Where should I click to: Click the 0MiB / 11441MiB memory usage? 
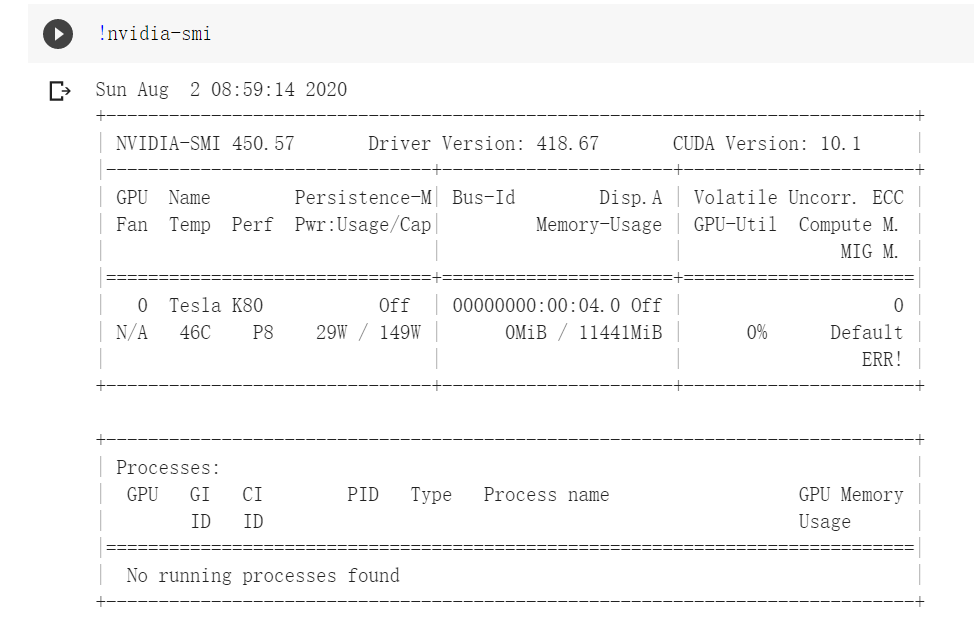point(583,333)
